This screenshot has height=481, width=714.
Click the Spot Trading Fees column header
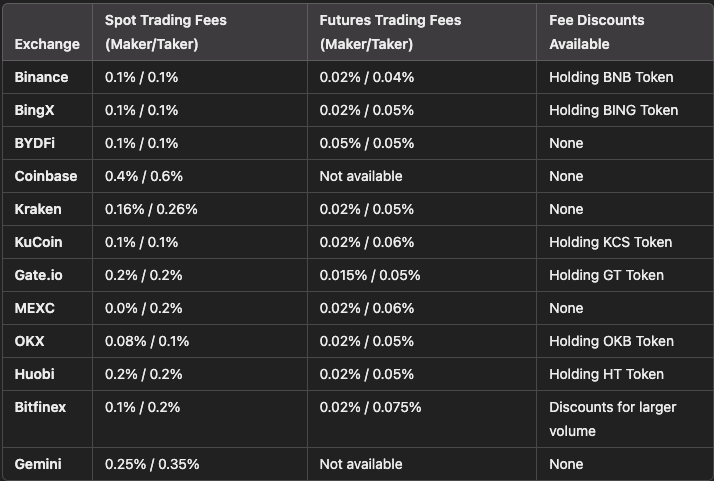pyautogui.click(x=163, y=32)
